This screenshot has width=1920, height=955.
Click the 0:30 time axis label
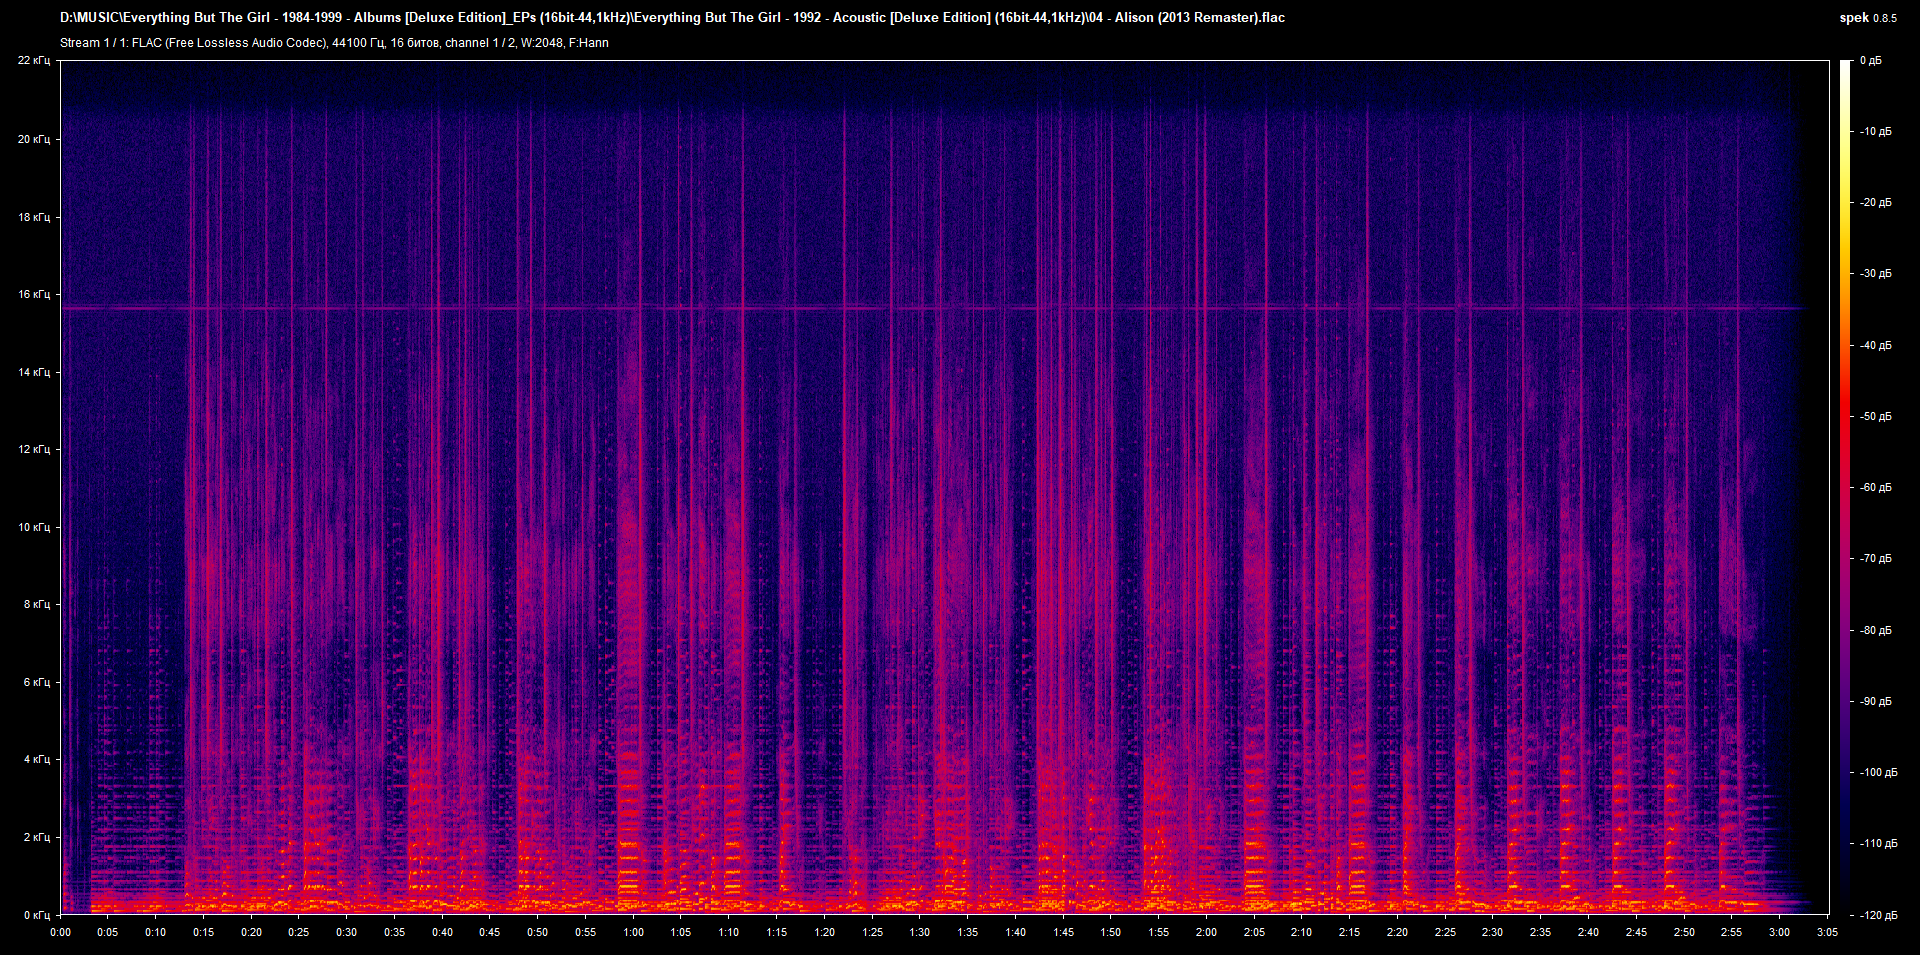click(347, 932)
